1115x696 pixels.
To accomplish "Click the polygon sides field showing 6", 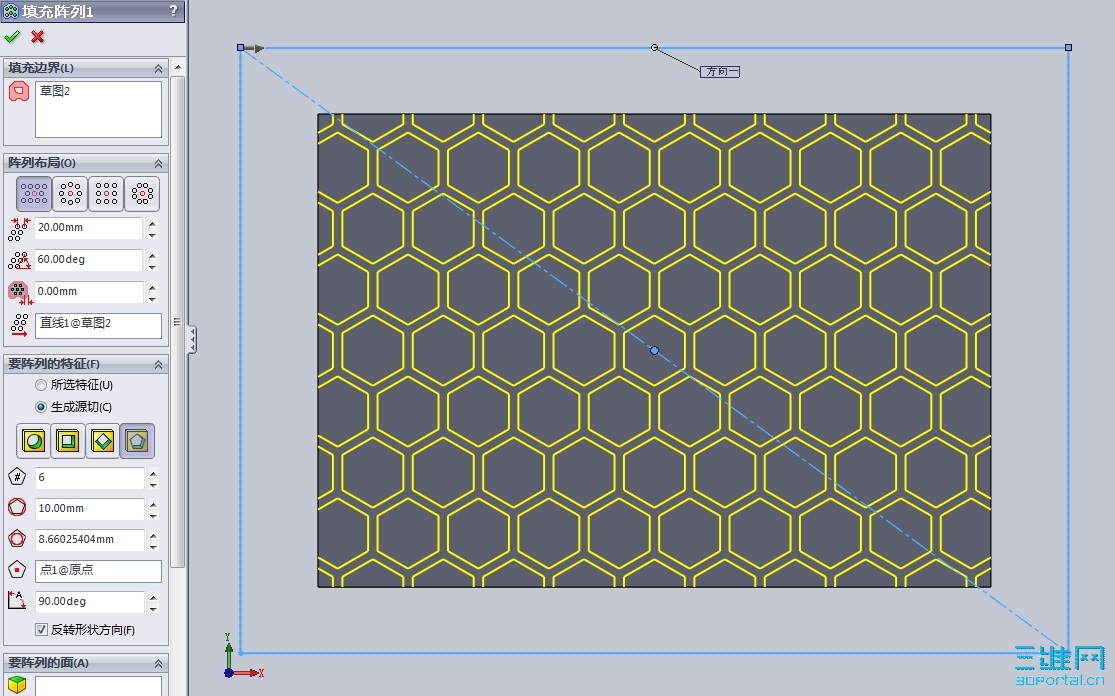I will click(x=90, y=478).
